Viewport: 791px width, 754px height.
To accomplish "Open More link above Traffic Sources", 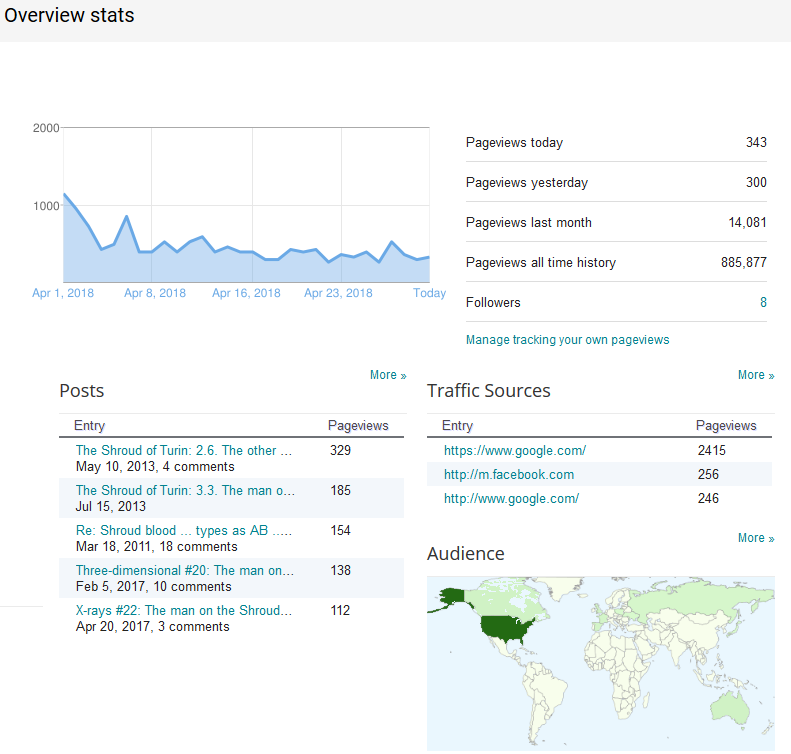I will pos(756,375).
